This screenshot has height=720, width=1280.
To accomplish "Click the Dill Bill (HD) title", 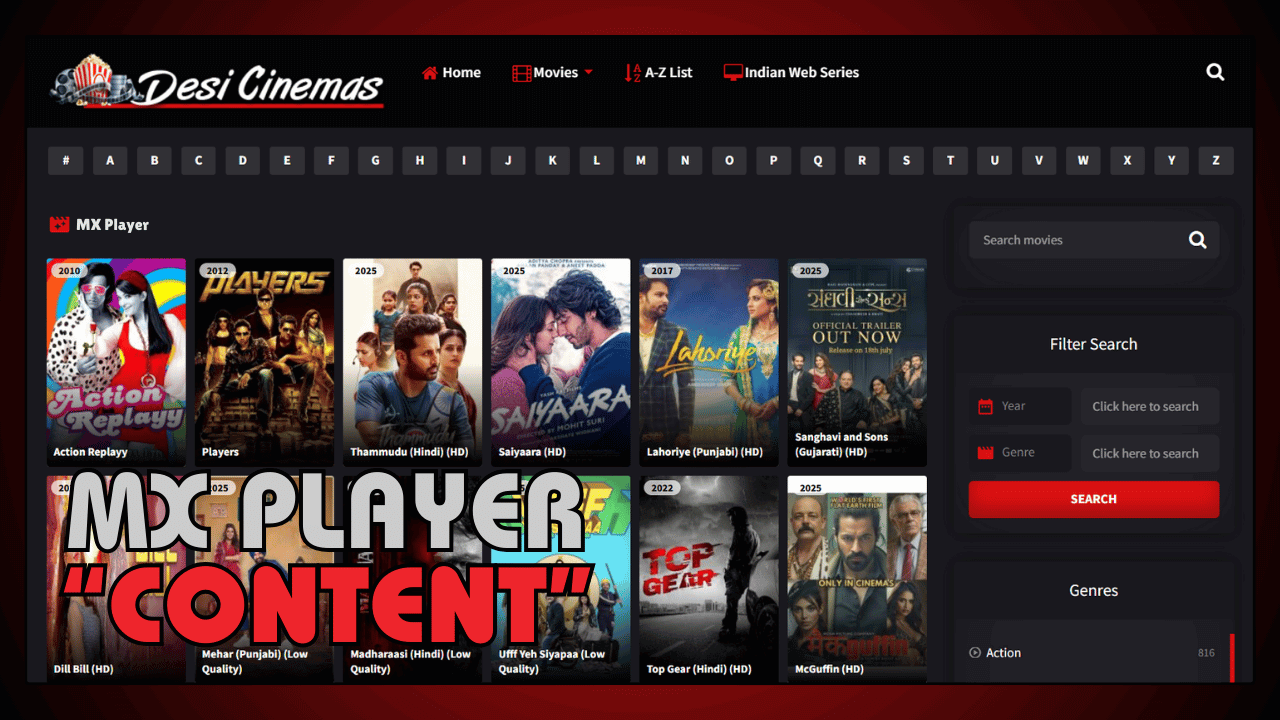I will (x=83, y=669).
